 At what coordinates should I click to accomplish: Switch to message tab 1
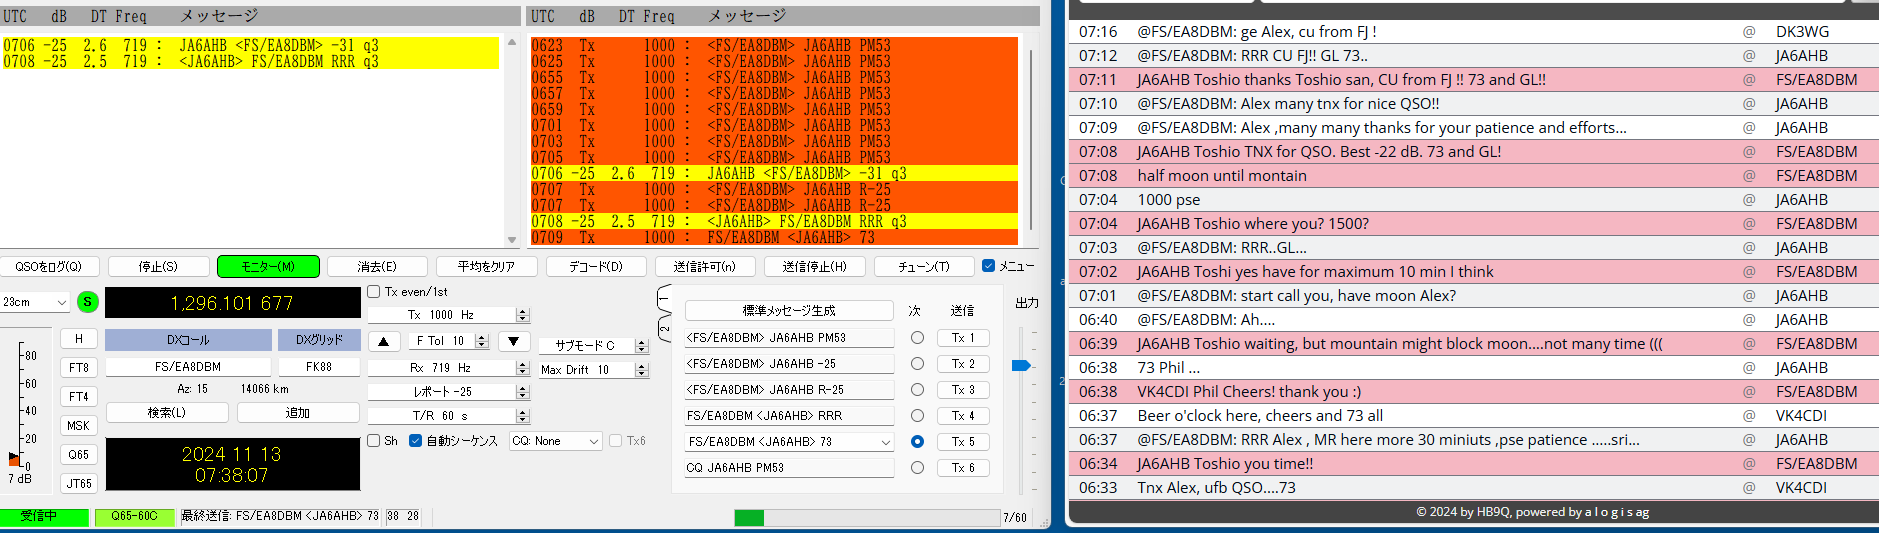tap(663, 299)
